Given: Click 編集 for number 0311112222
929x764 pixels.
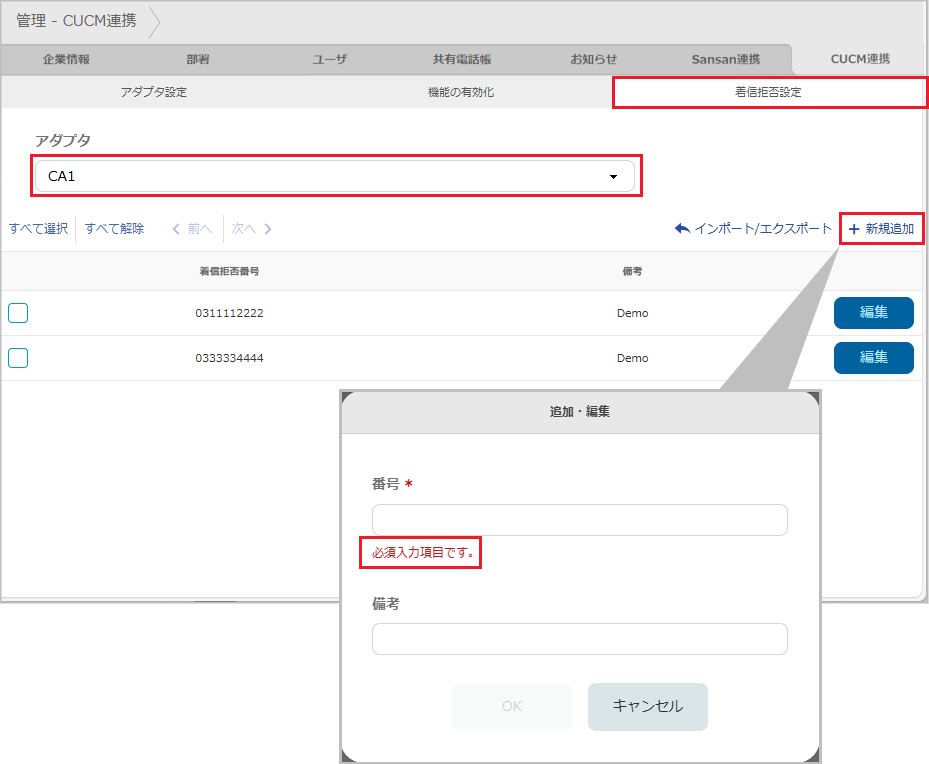Looking at the screenshot, I should tap(873, 313).
